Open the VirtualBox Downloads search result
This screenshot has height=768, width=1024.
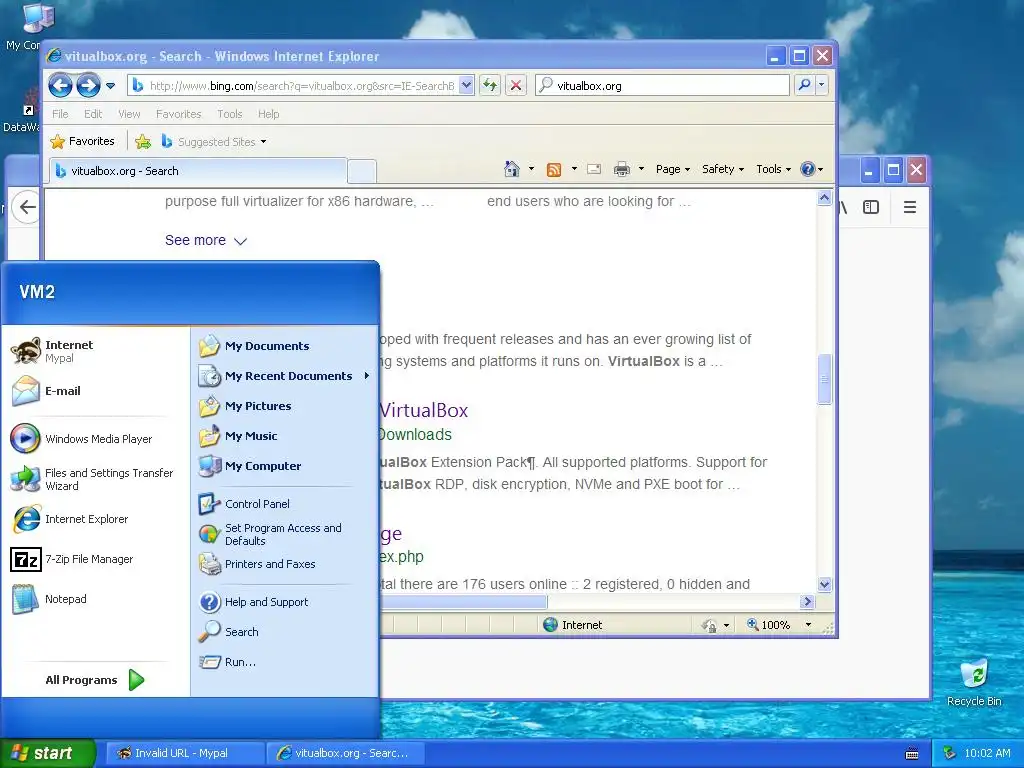(x=424, y=411)
